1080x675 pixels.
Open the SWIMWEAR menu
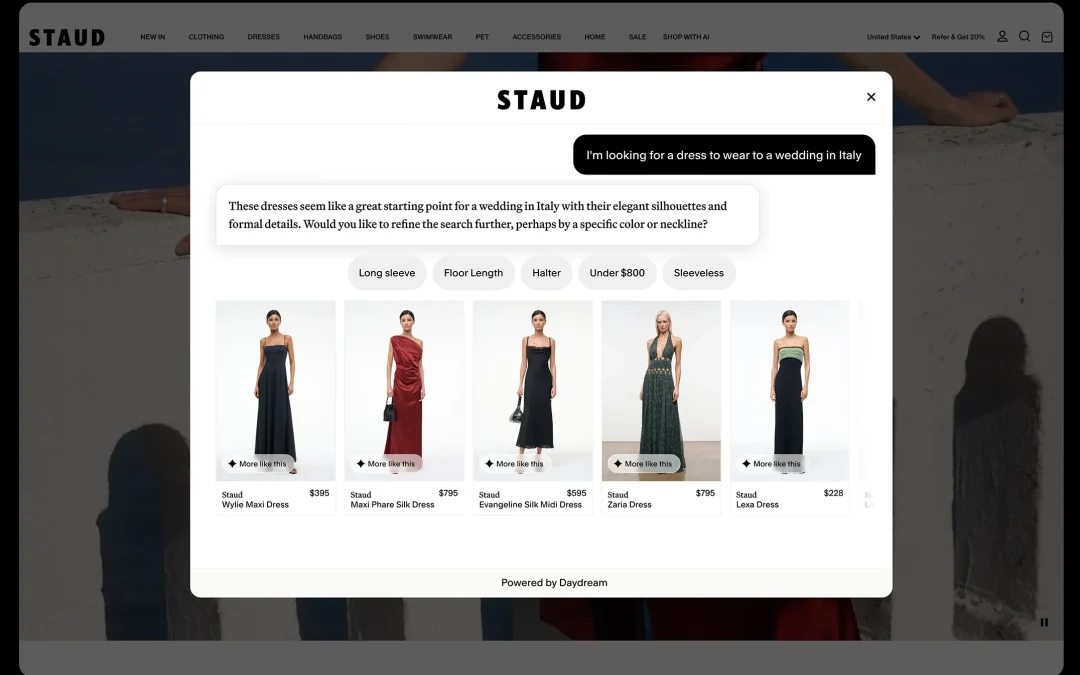pos(433,37)
